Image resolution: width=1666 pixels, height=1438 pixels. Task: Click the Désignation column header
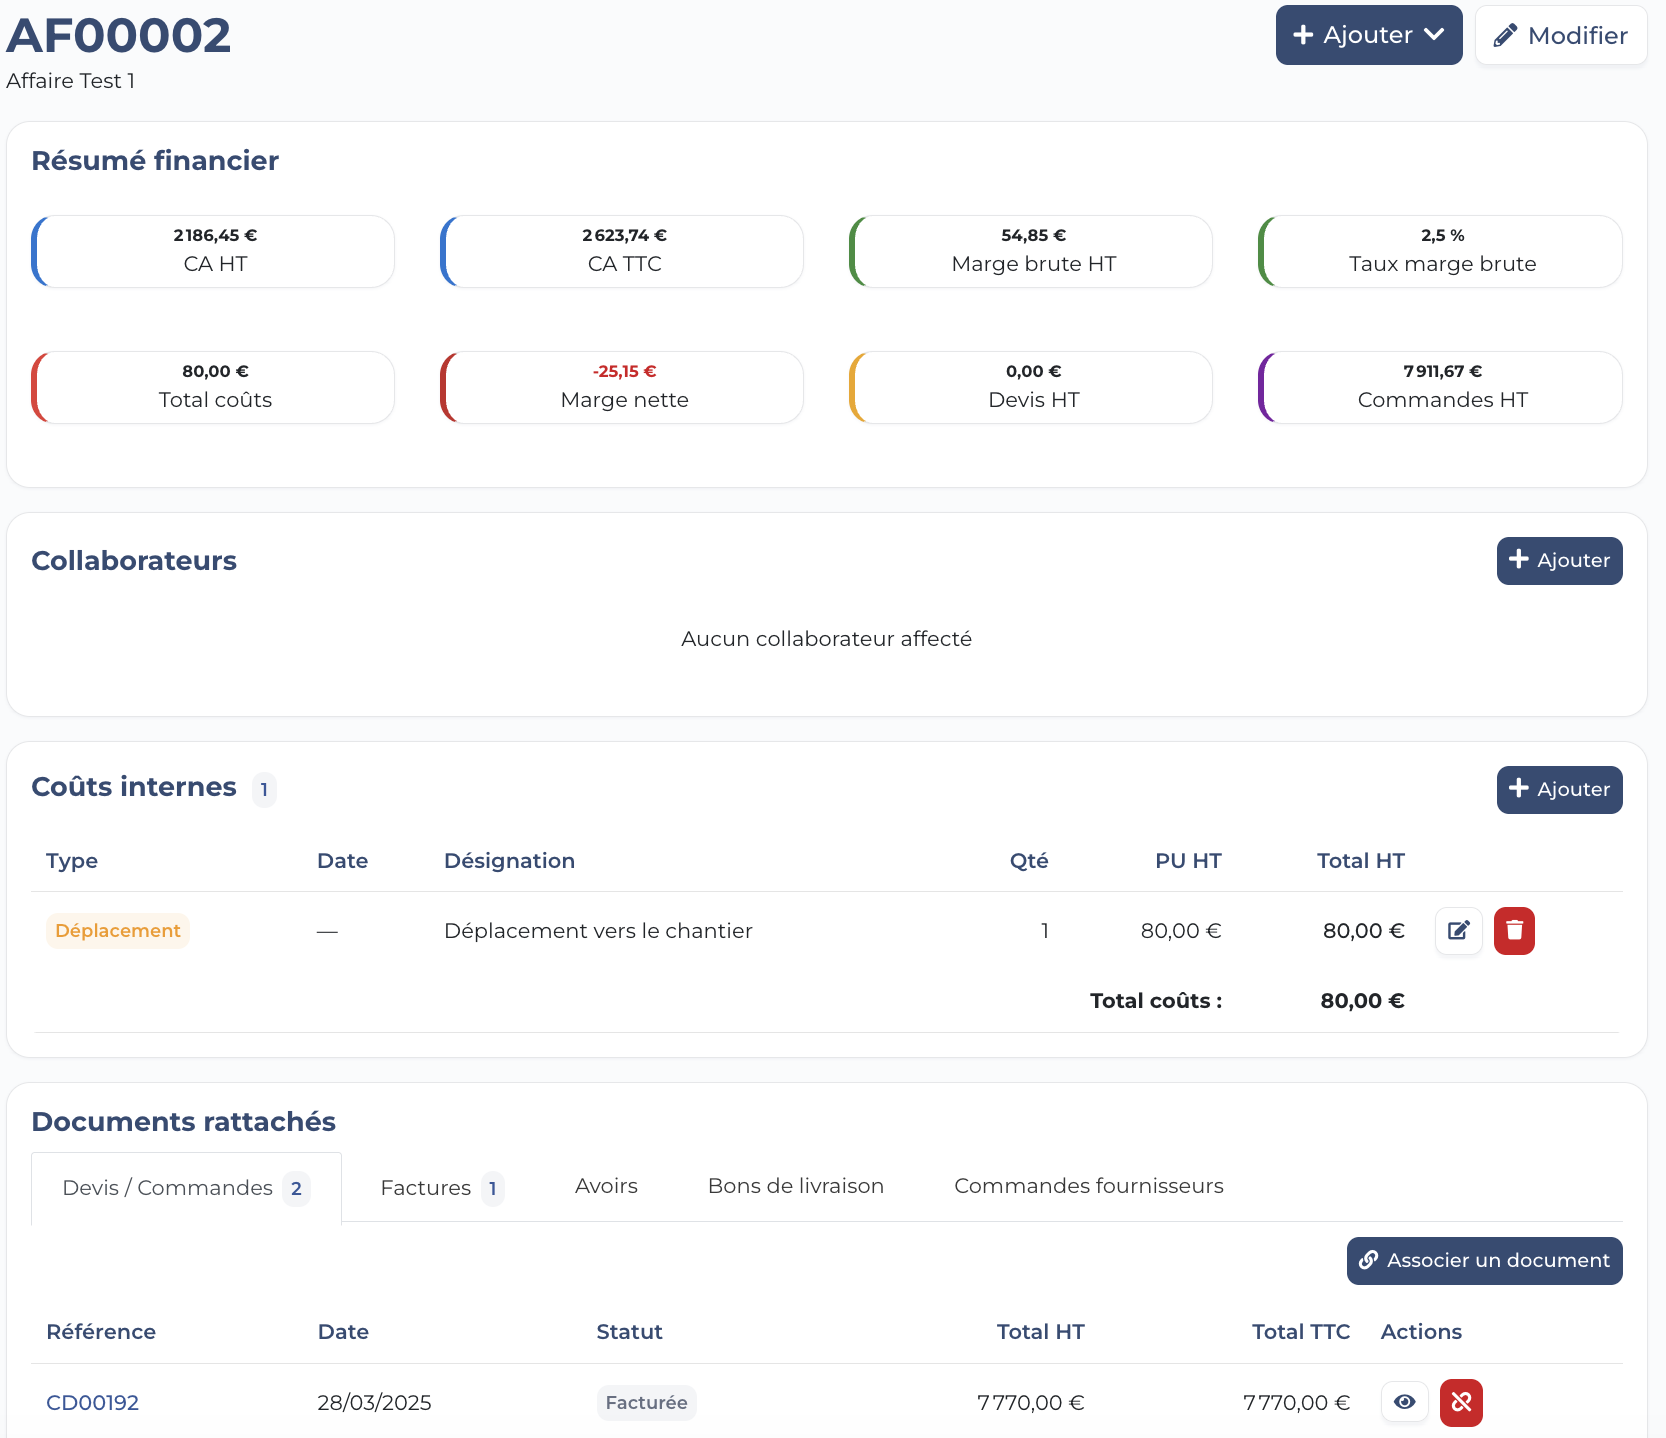click(509, 861)
